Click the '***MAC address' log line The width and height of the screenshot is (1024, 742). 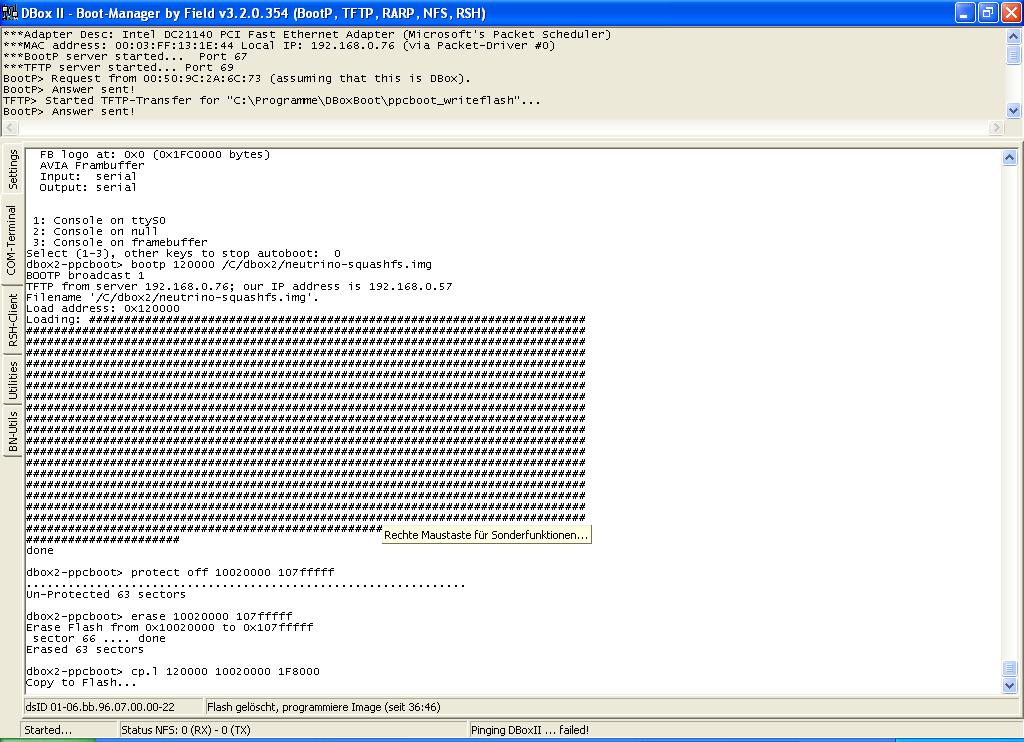(x=279, y=45)
